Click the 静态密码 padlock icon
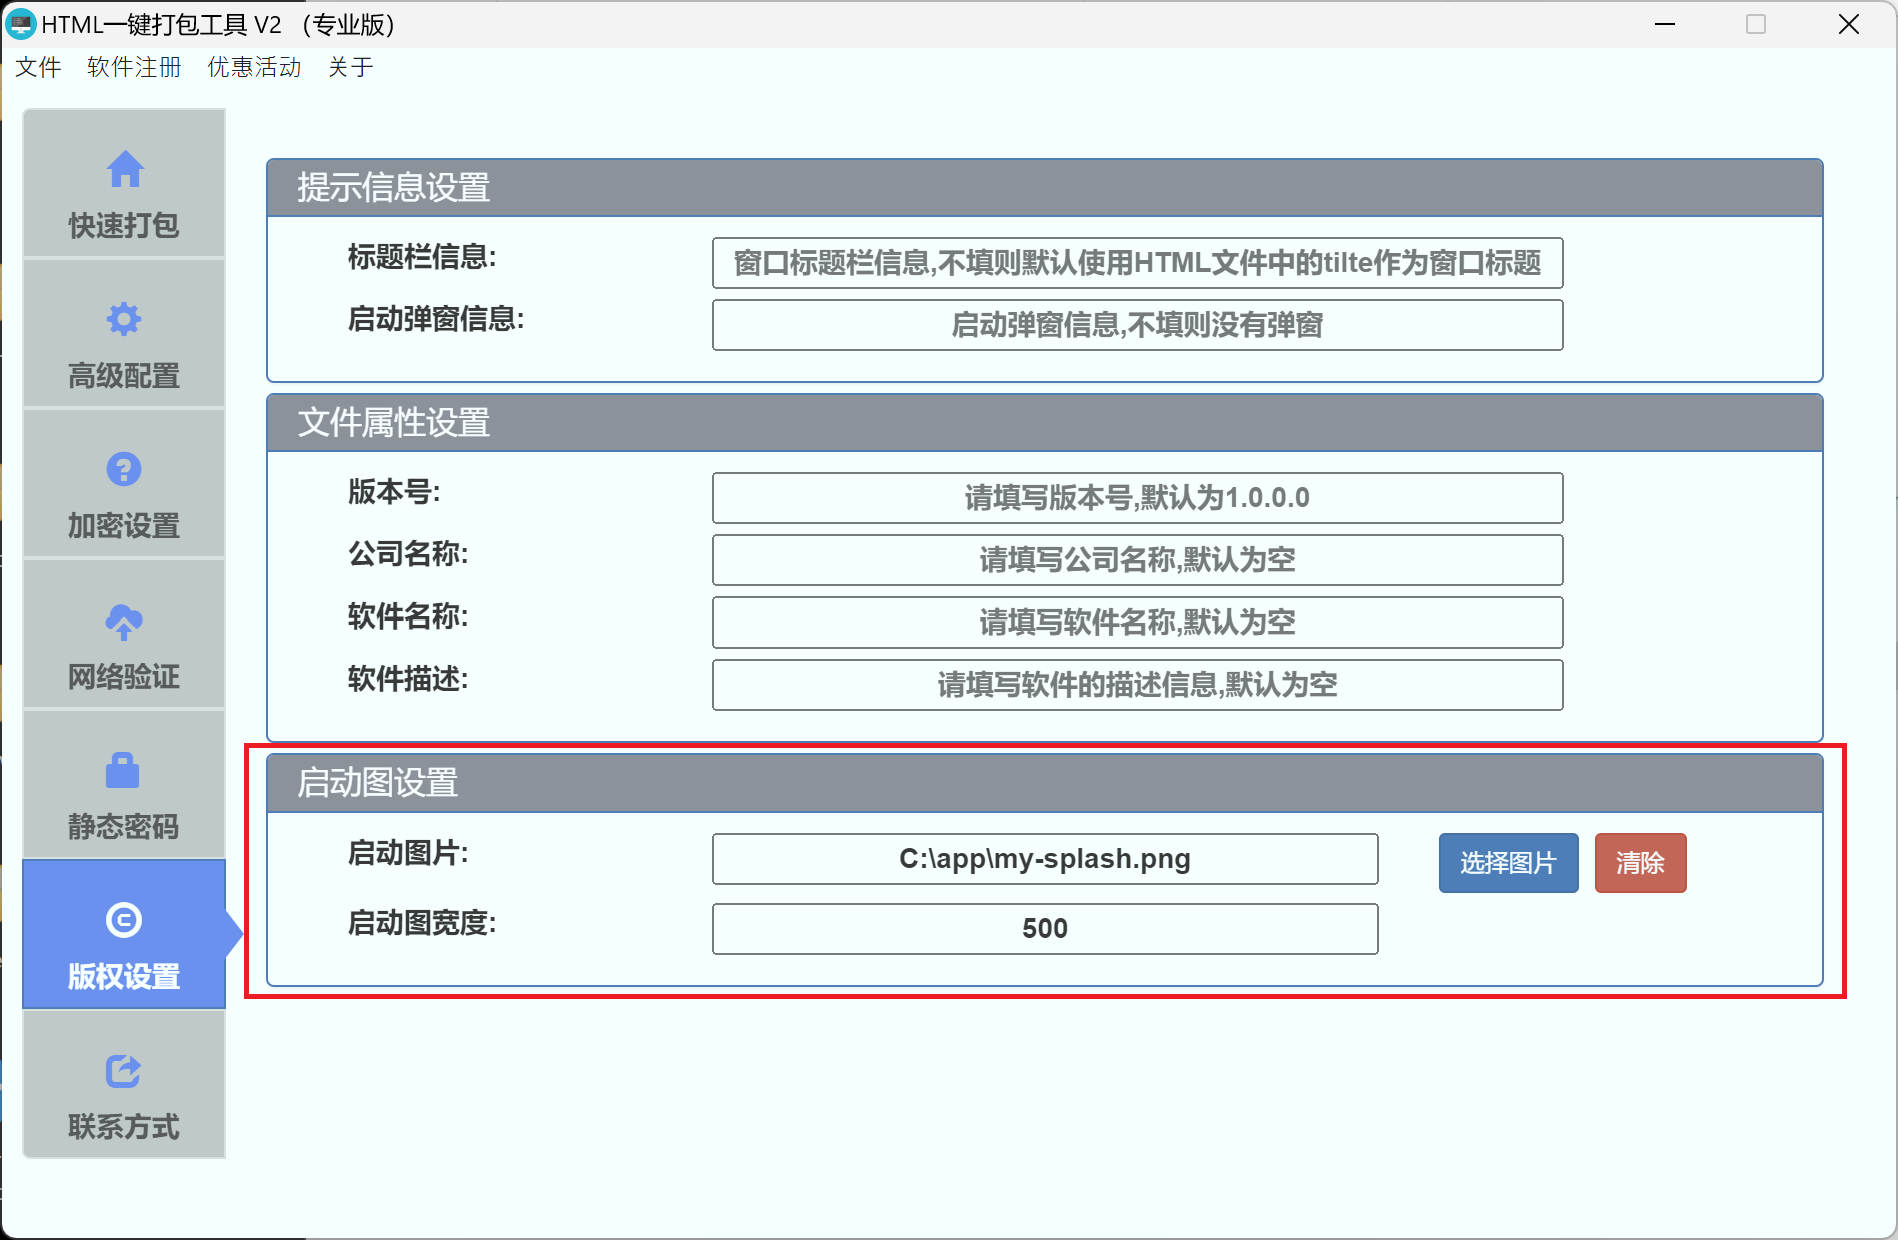 pos(124,771)
